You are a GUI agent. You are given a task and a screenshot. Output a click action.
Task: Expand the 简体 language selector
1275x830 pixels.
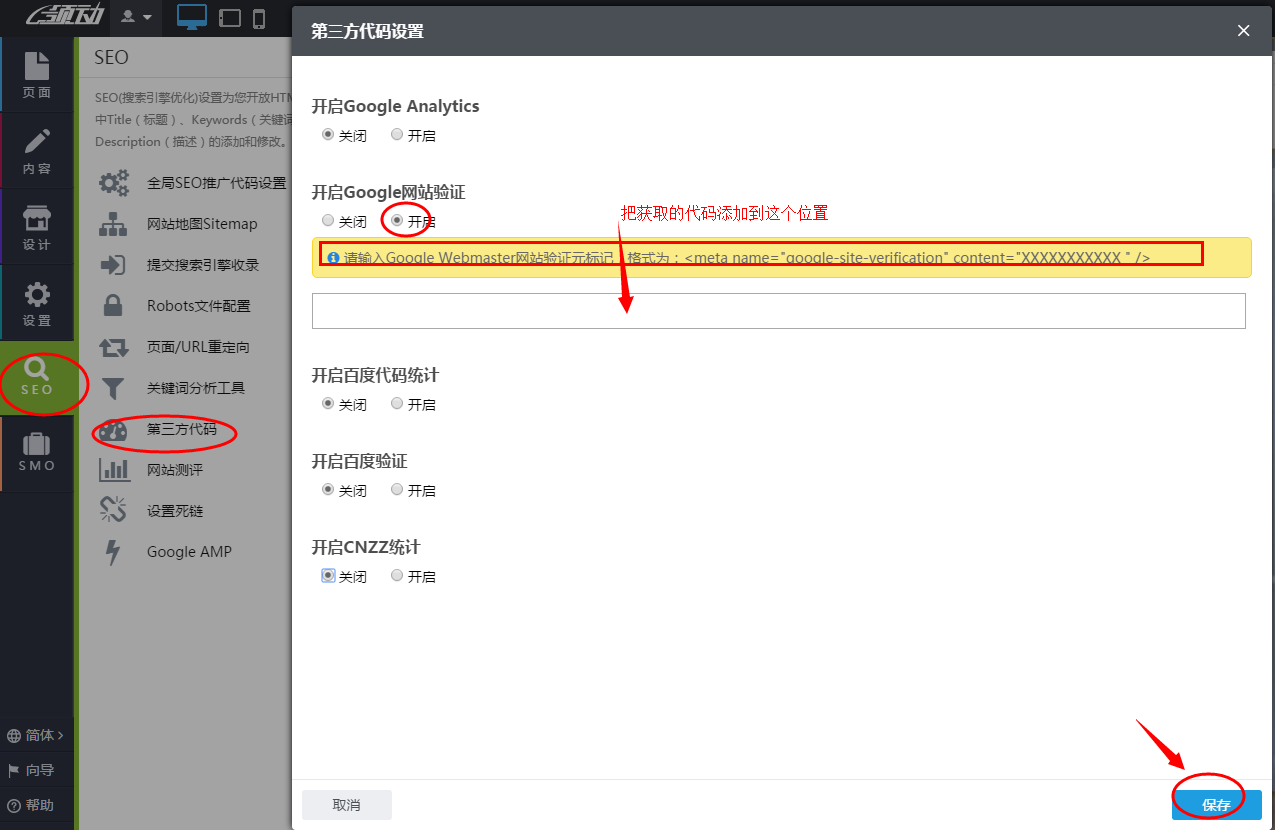(x=36, y=734)
